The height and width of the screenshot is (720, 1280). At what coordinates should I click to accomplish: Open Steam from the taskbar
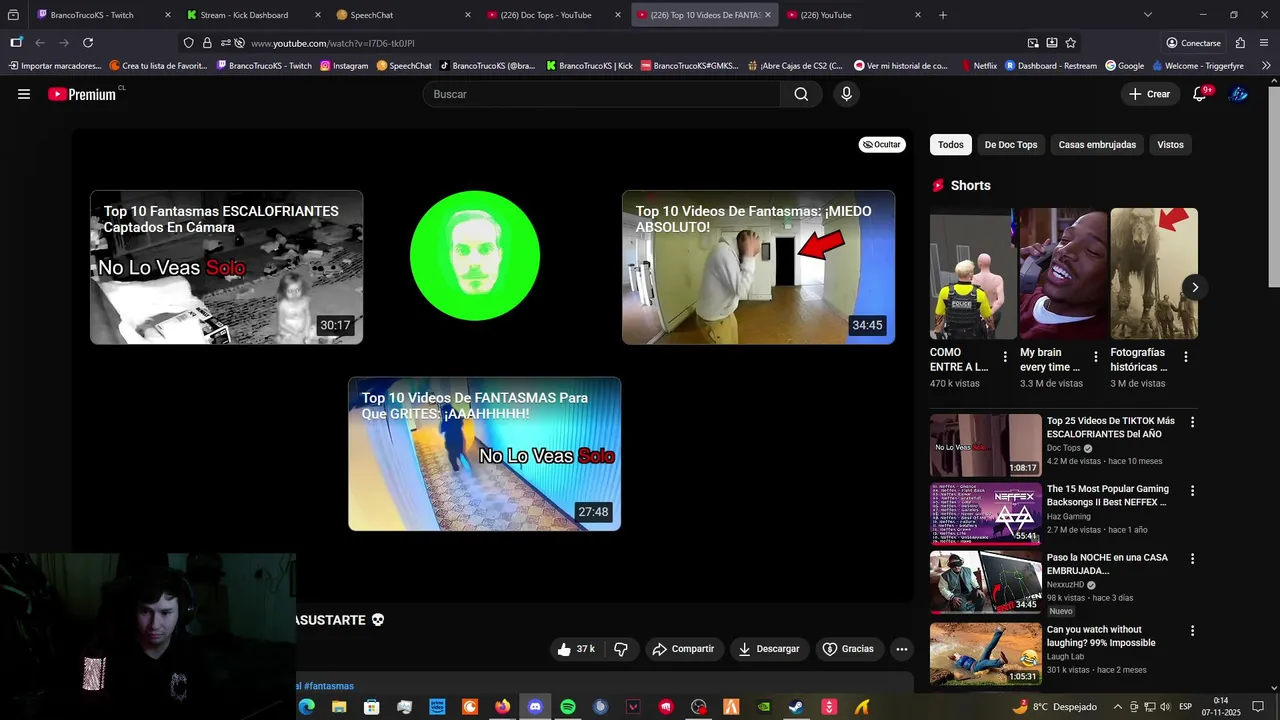point(796,707)
